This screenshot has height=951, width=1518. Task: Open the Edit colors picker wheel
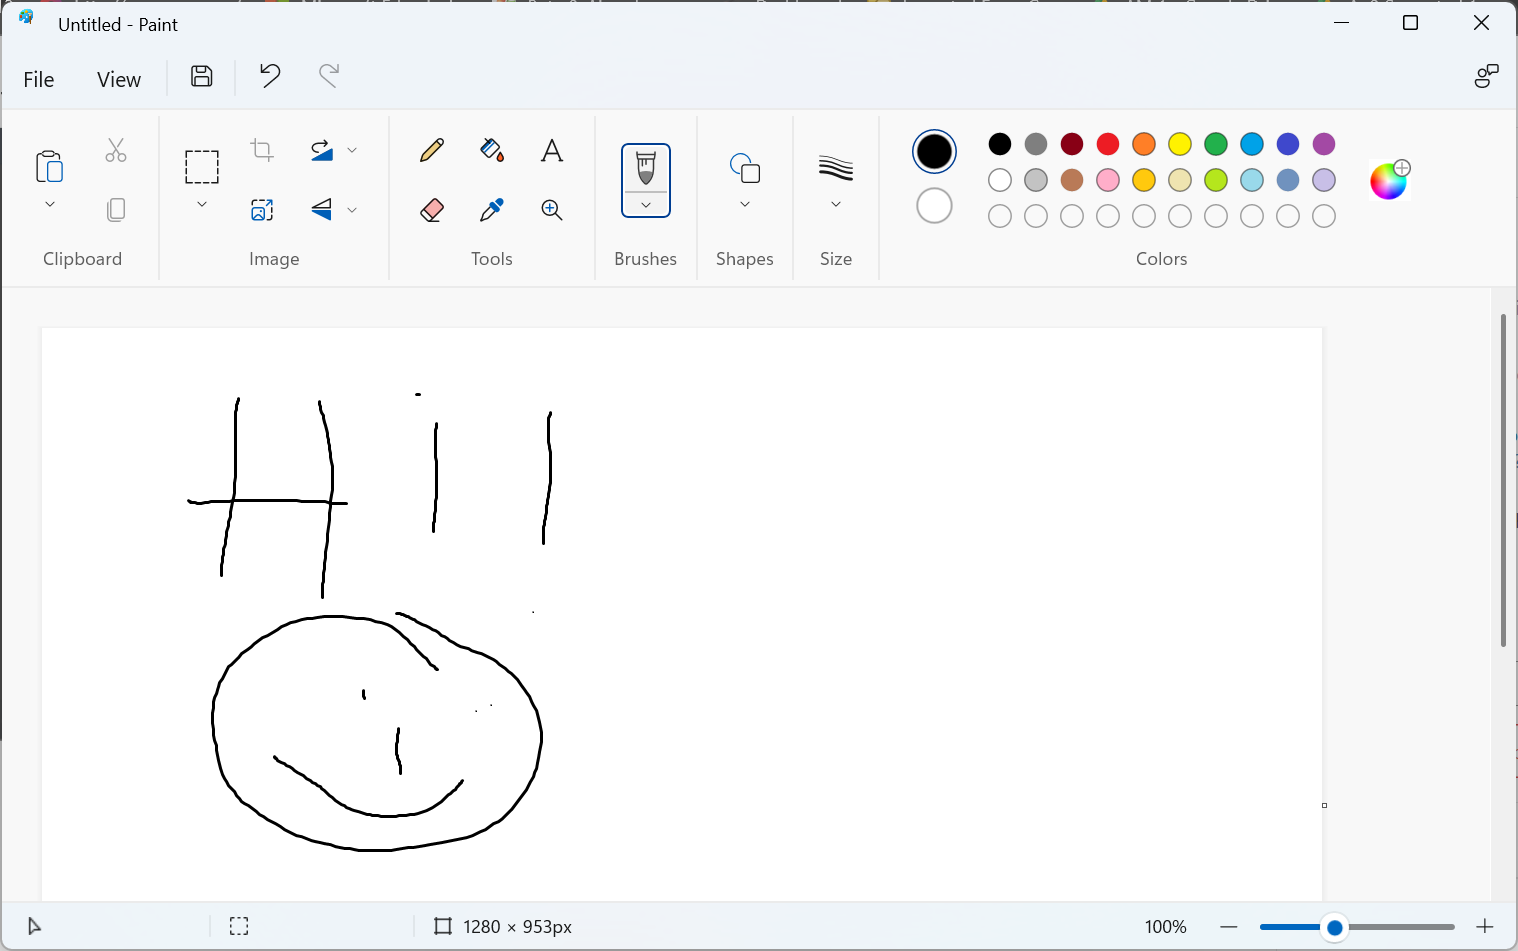(x=1388, y=179)
